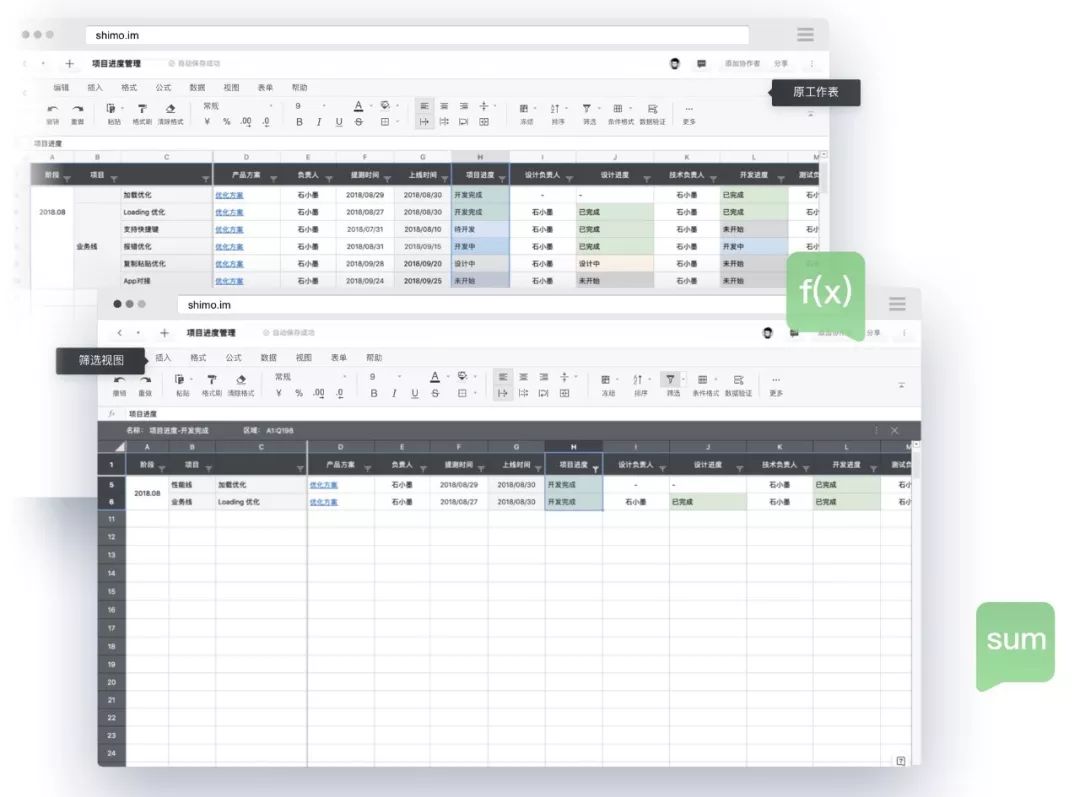Click Data Validation (数据验证) icon in back window

[x=652, y=108]
